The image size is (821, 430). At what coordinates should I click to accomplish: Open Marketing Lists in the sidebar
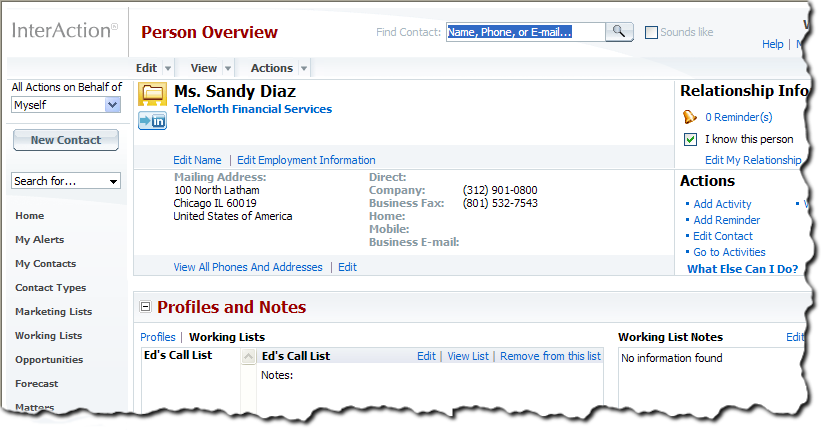coord(53,312)
